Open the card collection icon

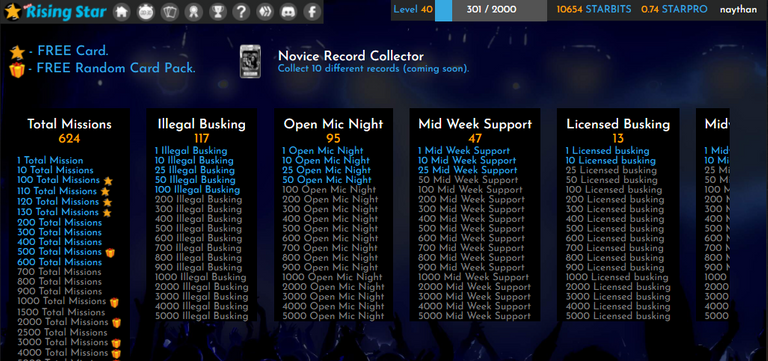(x=169, y=12)
